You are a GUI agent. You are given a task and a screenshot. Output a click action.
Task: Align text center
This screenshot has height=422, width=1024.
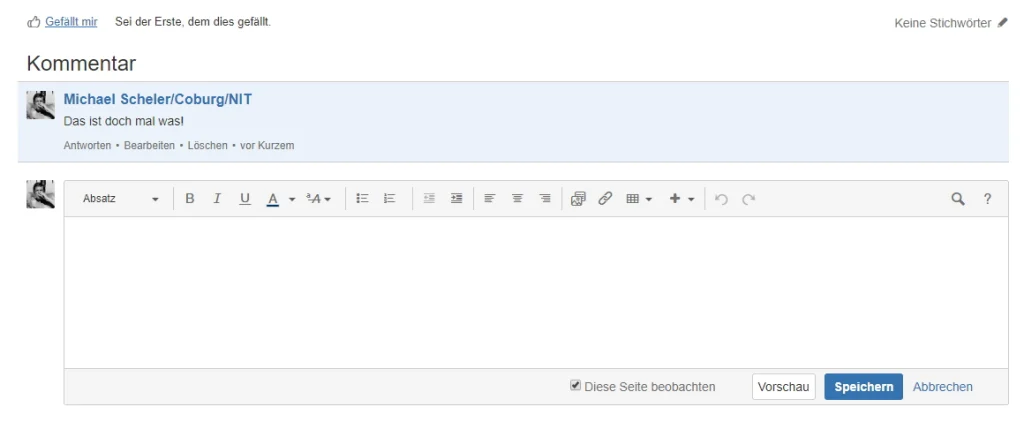click(517, 199)
